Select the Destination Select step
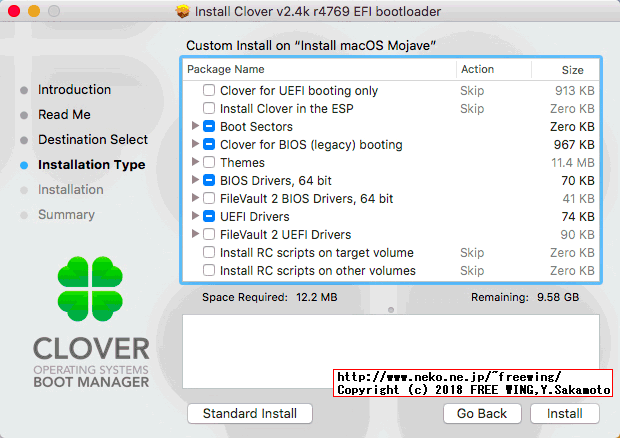 point(93,140)
